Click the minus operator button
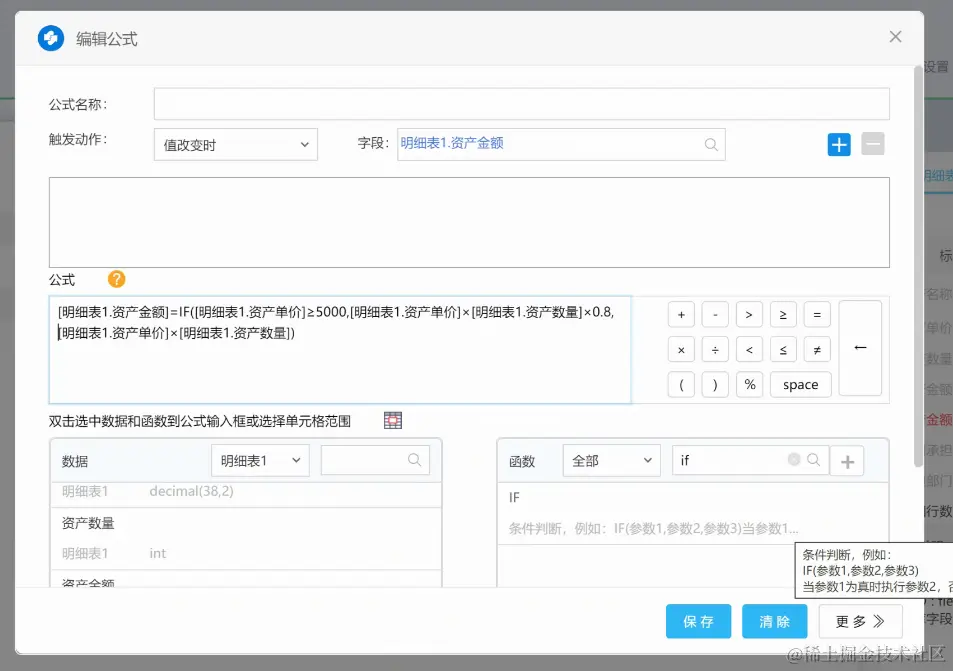Screen dimensions: 953x671 (x=715, y=315)
